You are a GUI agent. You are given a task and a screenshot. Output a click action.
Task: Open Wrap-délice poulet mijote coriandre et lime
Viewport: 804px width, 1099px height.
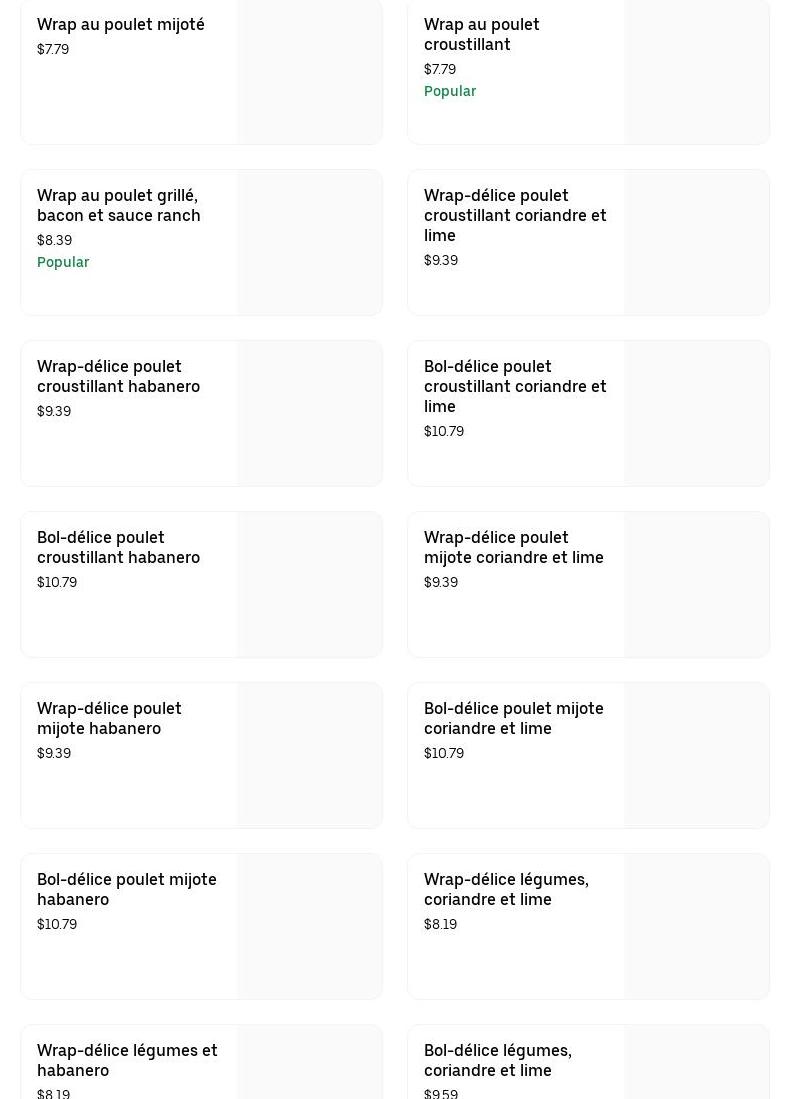pos(513,547)
